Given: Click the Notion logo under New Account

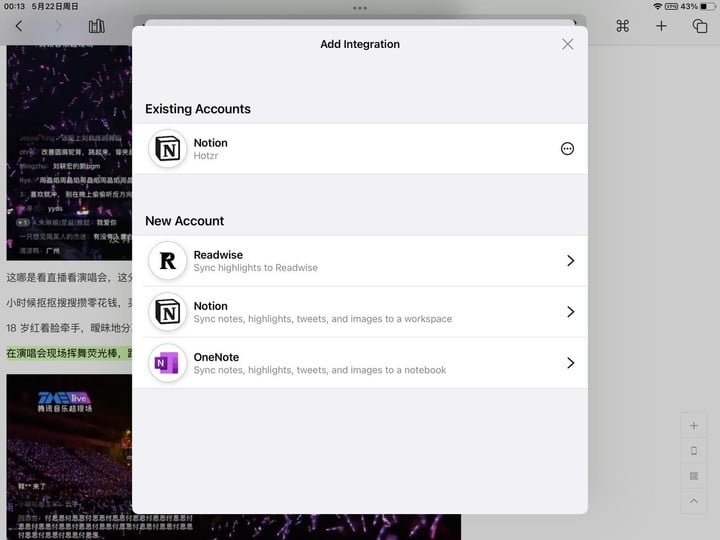Looking at the screenshot, I should pos(168,312).
